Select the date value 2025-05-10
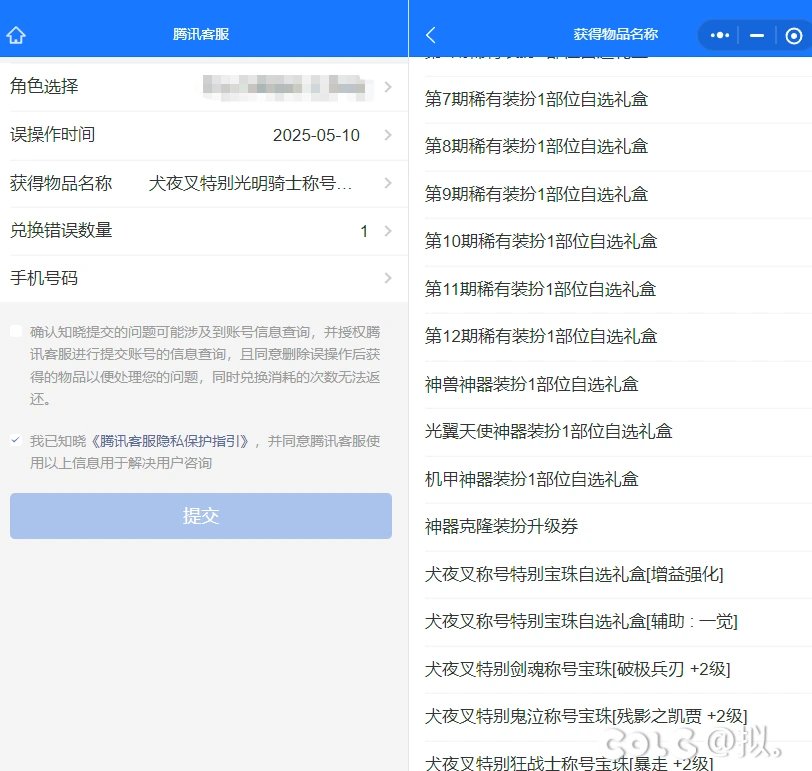 click(x=316, y=135)
